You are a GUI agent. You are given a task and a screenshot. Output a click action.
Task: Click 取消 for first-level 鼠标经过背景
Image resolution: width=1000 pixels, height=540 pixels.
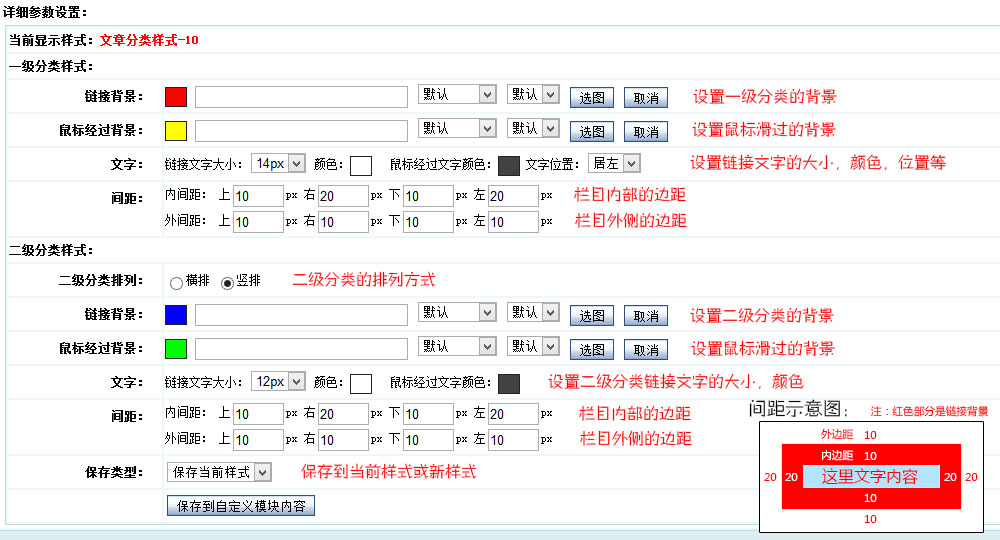pos(646,132)
